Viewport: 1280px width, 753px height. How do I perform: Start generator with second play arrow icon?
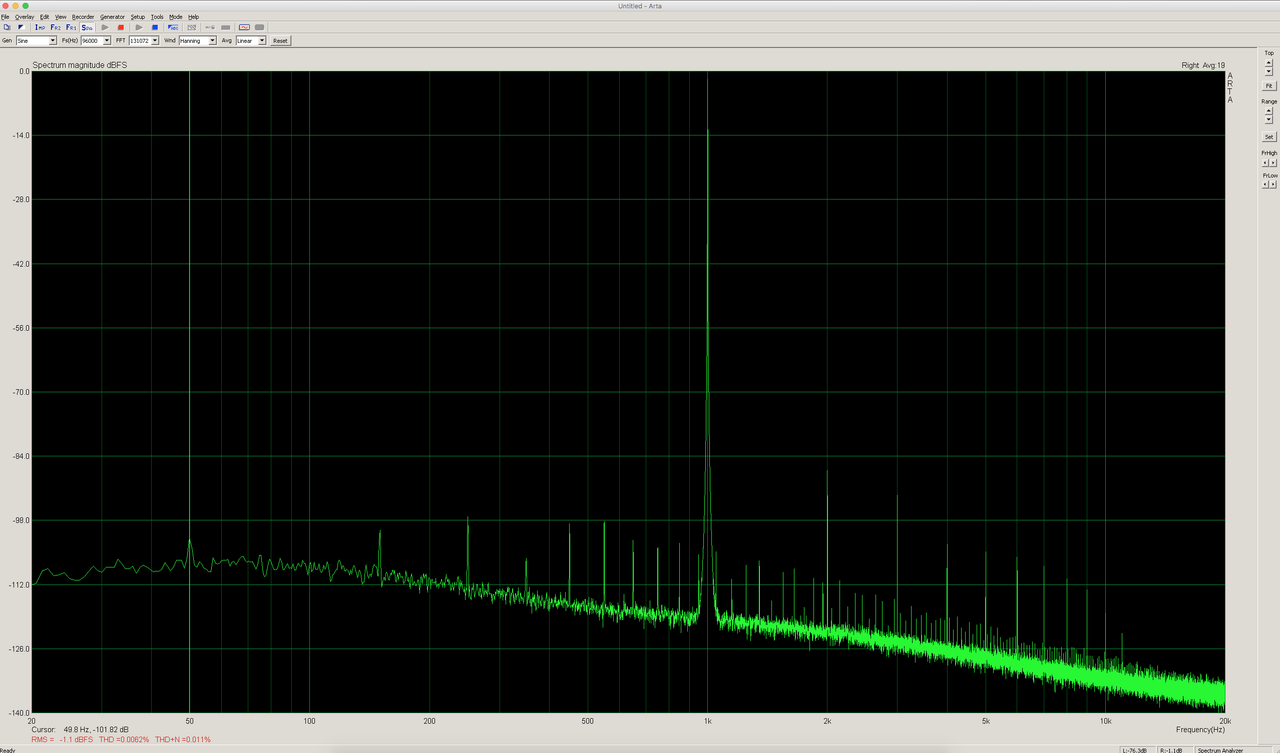139,27
